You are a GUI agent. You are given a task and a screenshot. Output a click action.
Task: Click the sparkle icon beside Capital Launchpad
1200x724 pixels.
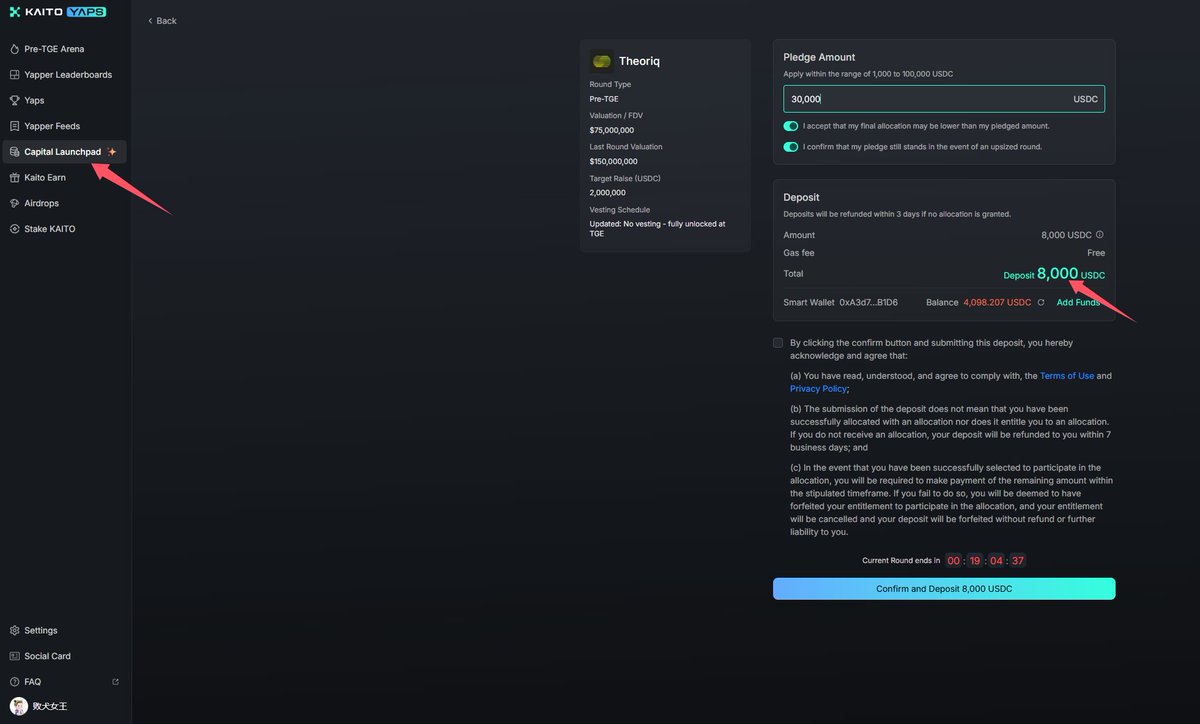pyautogui.click(x=112, y=152)
